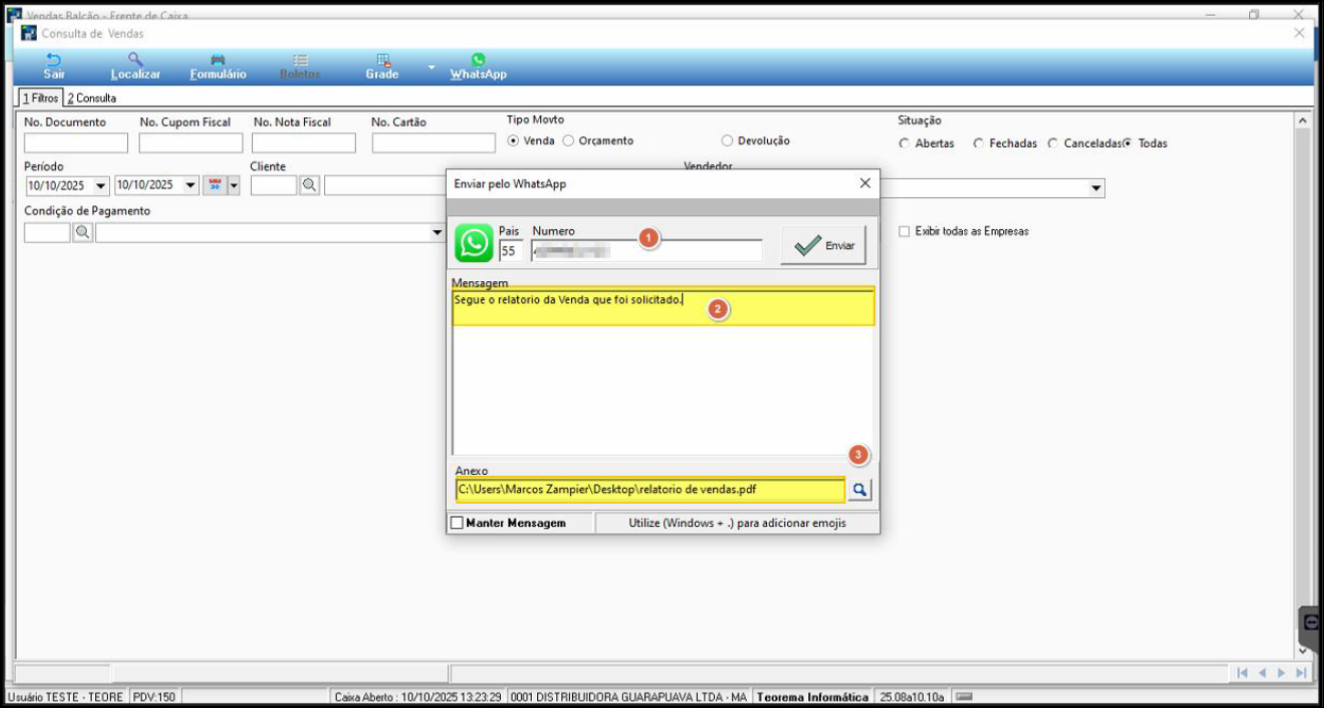Open the Período calendar icon

pos(215,185)
